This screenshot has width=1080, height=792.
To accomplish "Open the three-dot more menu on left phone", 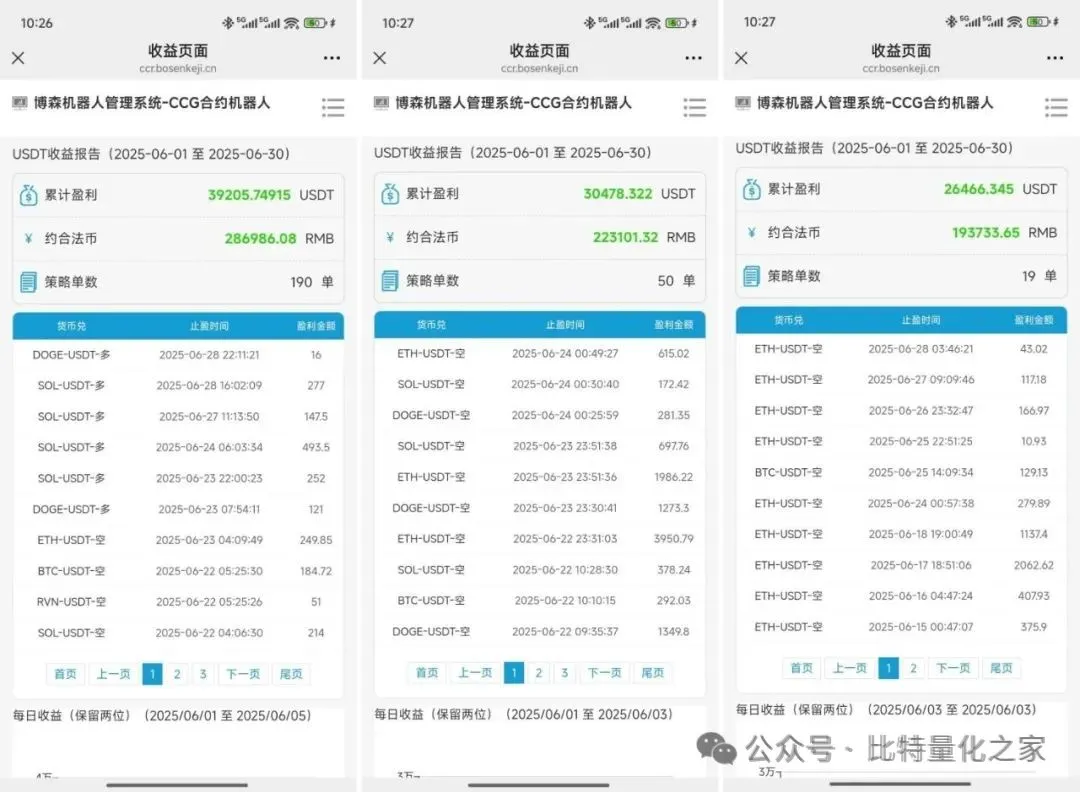I will (332, 58).
